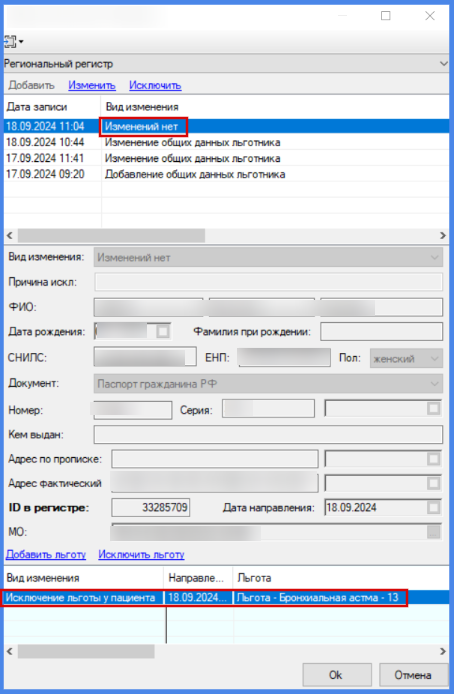Select record 17.09.2024 09:20 Добавление общих данных
Screen dimensions: 454x694
tap(226, 174)
